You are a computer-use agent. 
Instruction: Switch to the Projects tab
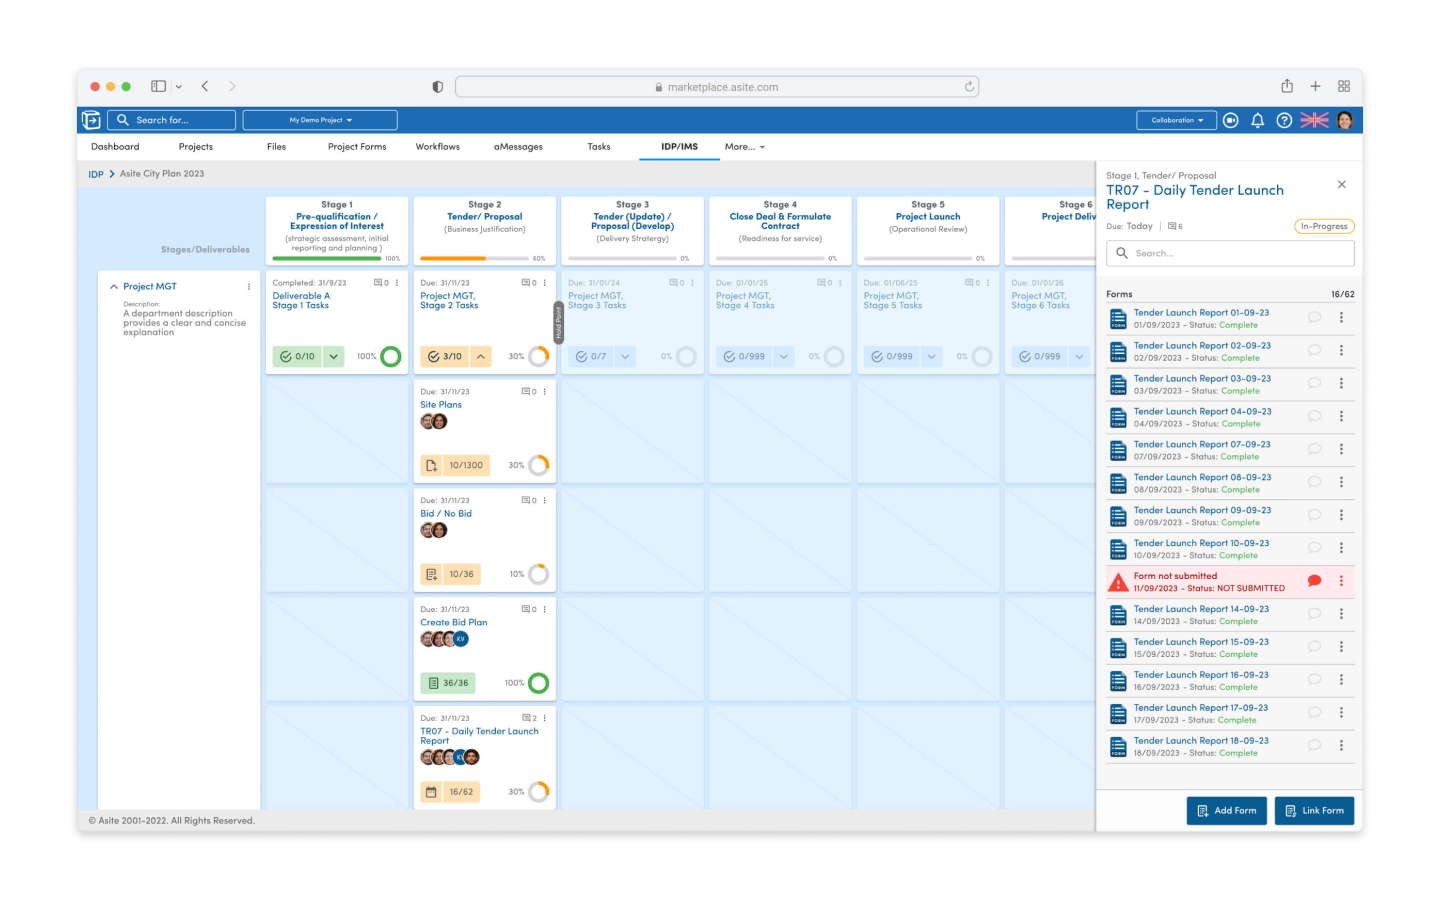pos(196,147)
